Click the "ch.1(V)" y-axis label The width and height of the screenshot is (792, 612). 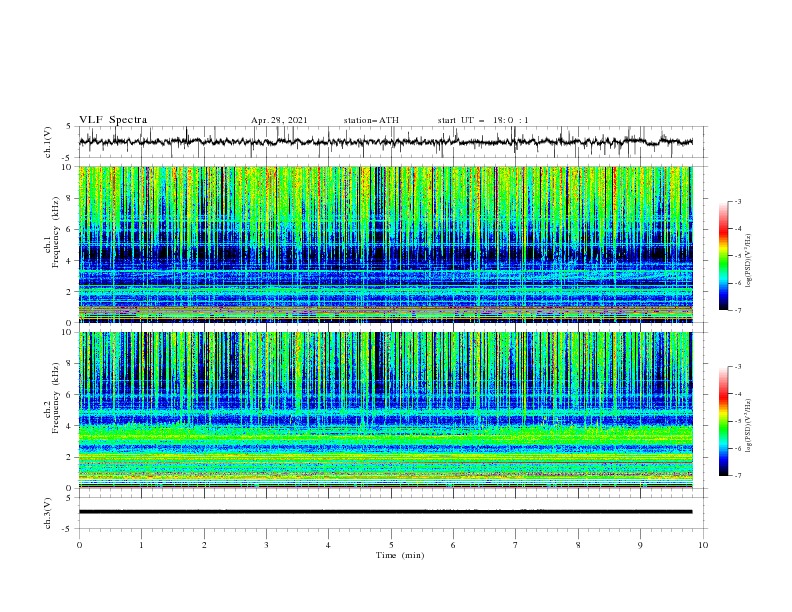point(48,142)
